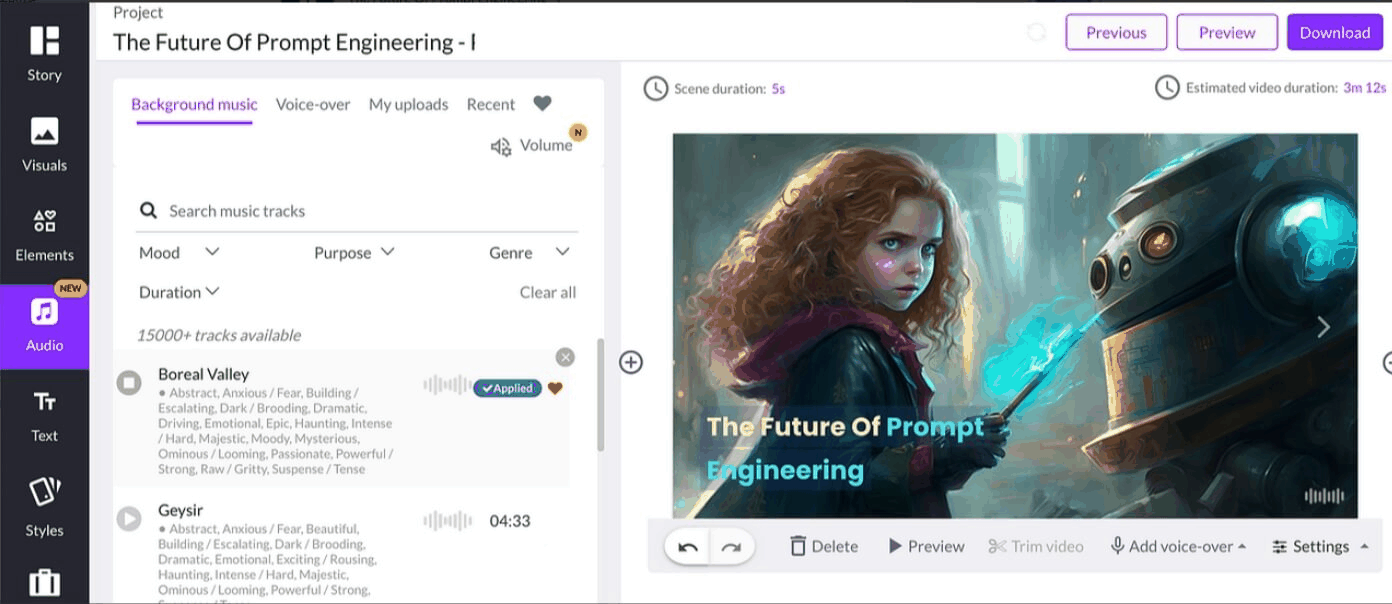Switch to the Voice-over tab

coord(313,104)
